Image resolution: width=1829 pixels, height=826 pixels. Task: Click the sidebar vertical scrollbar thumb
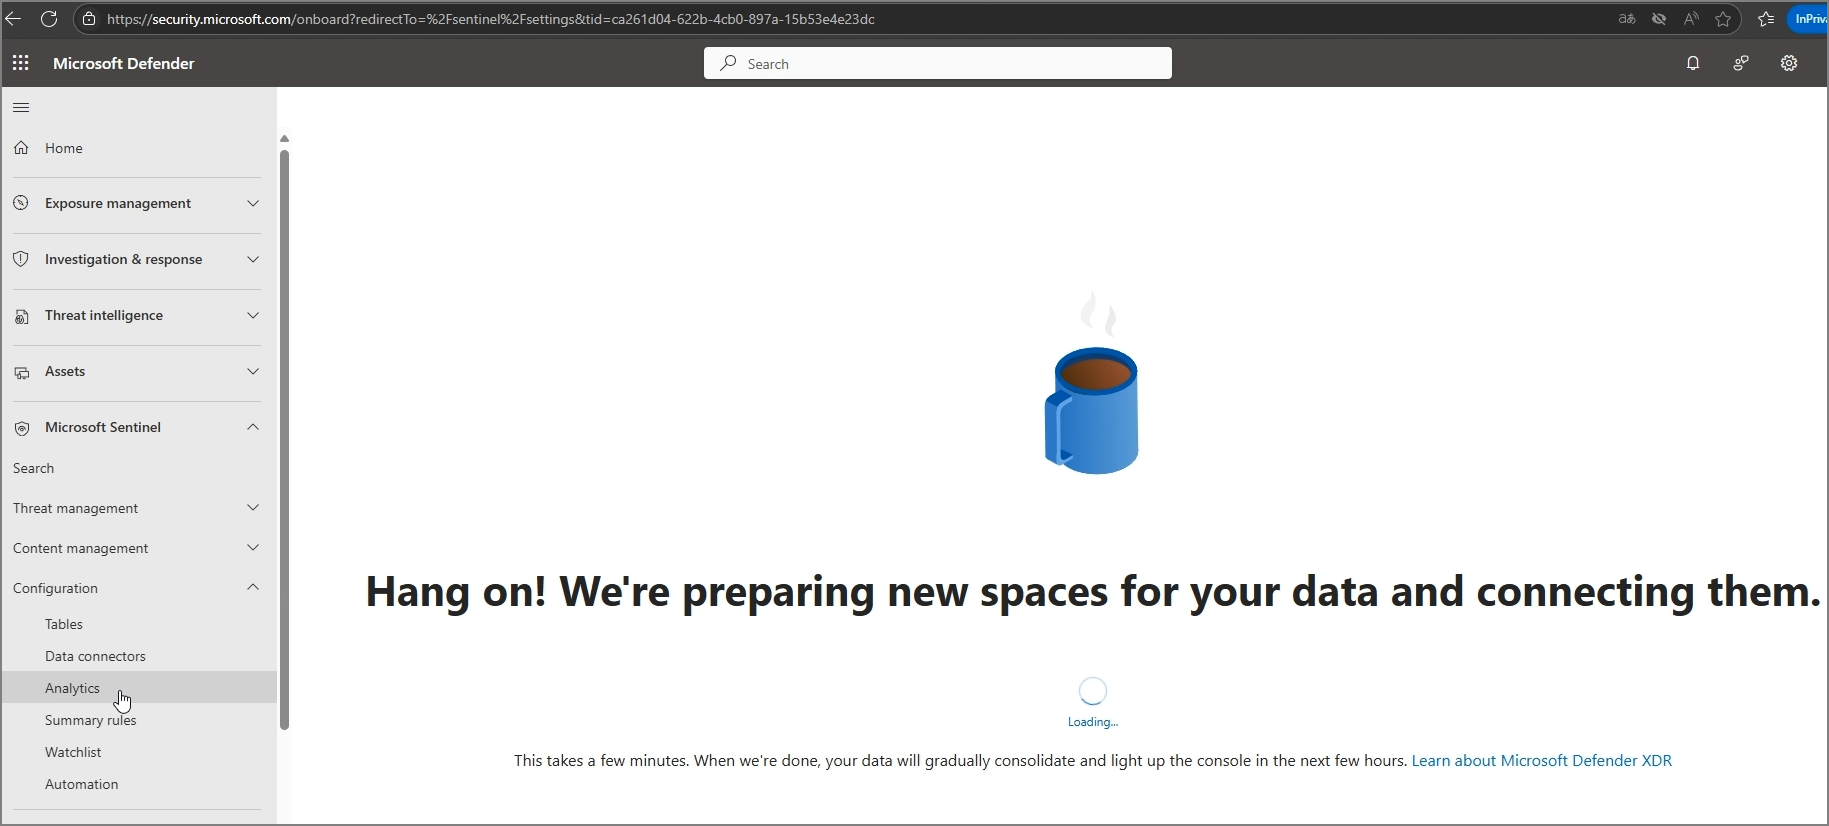(x=284, y=440)
